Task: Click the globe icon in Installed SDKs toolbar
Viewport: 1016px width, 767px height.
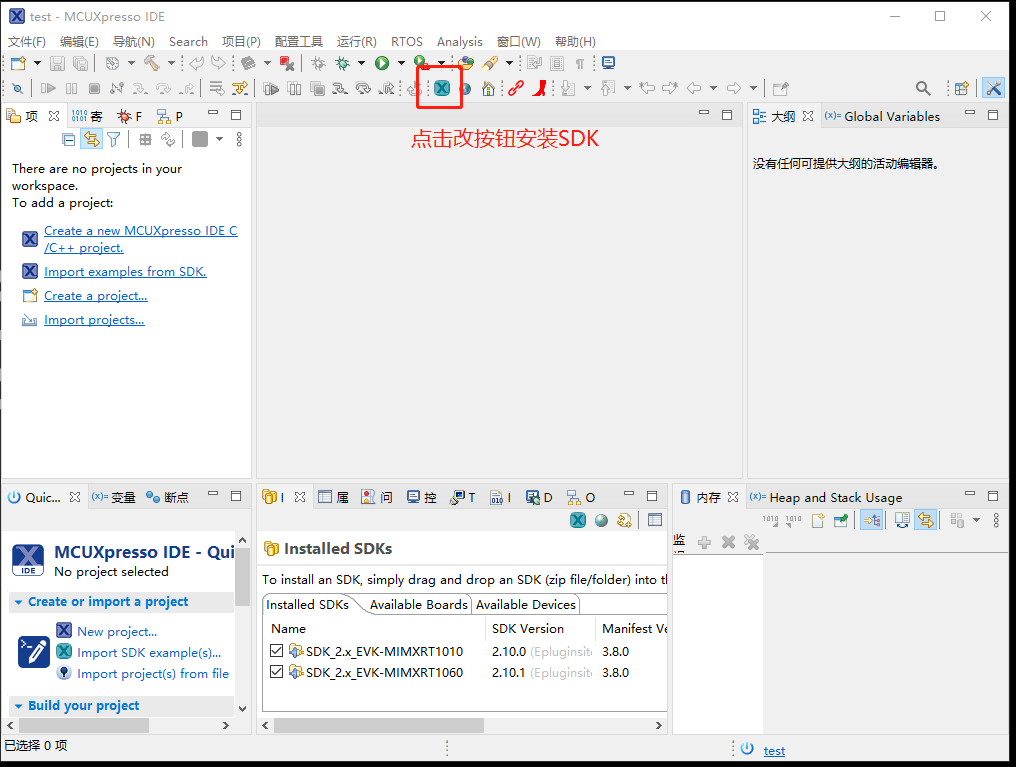Action: click(601, 520)
